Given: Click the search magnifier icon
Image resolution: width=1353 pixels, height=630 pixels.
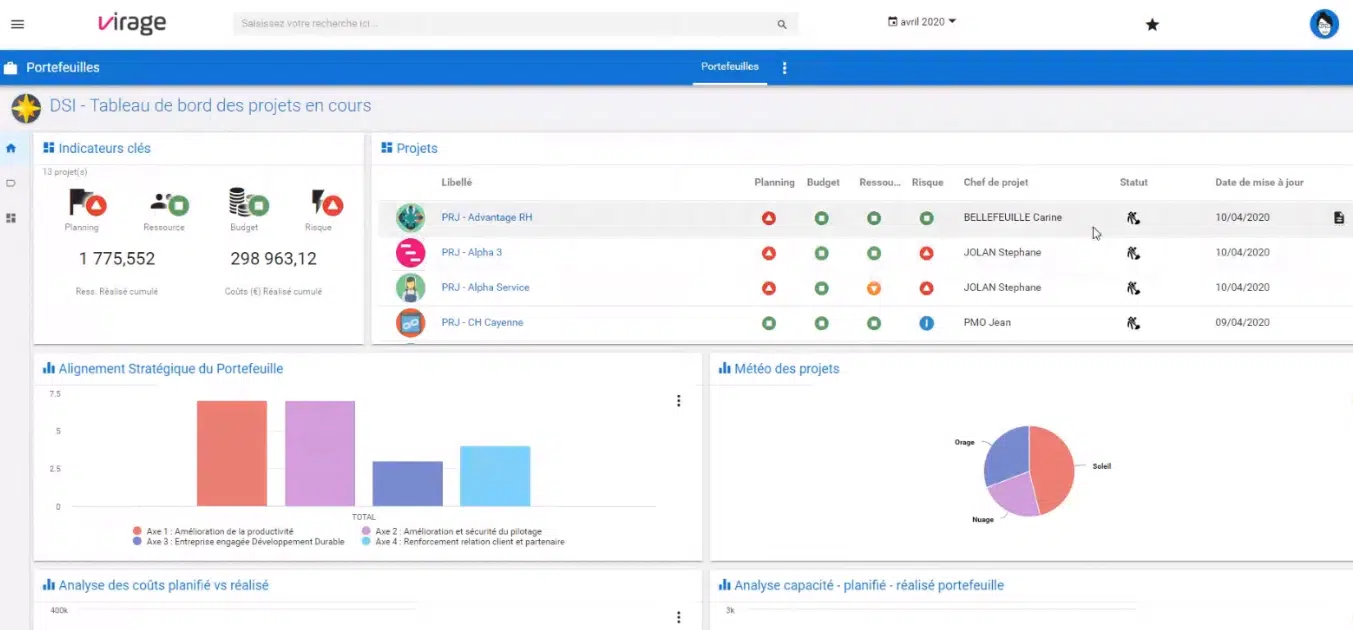Looking at the screenshot, I should point(782,24).
